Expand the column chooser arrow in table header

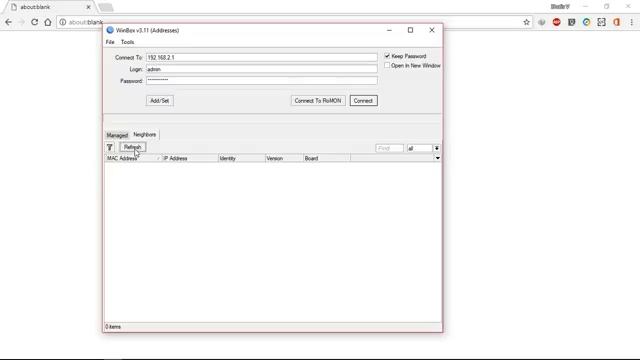coord(438,158)
